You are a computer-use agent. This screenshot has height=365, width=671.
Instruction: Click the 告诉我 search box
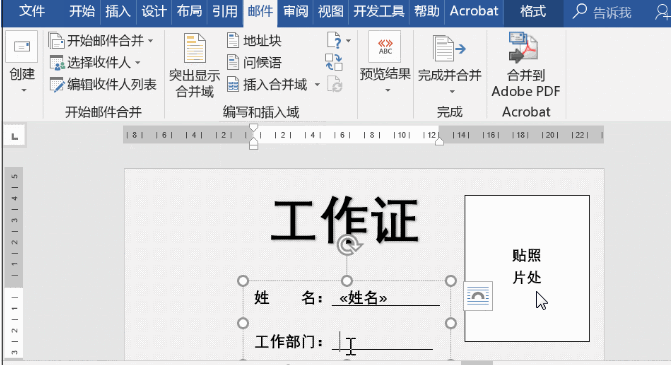click(603, 12)
